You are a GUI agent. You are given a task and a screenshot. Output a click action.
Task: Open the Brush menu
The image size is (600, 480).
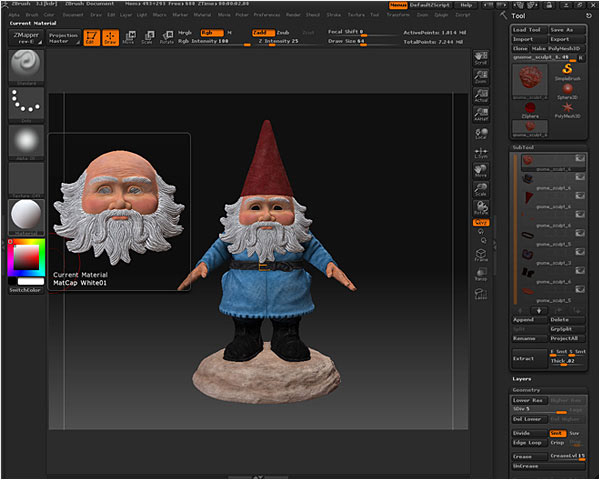(x=32, y=15)
